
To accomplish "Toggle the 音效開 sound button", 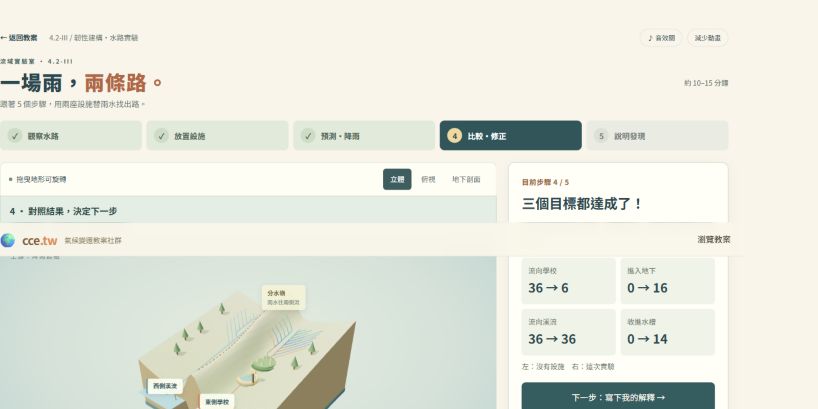I will (661, 38).
